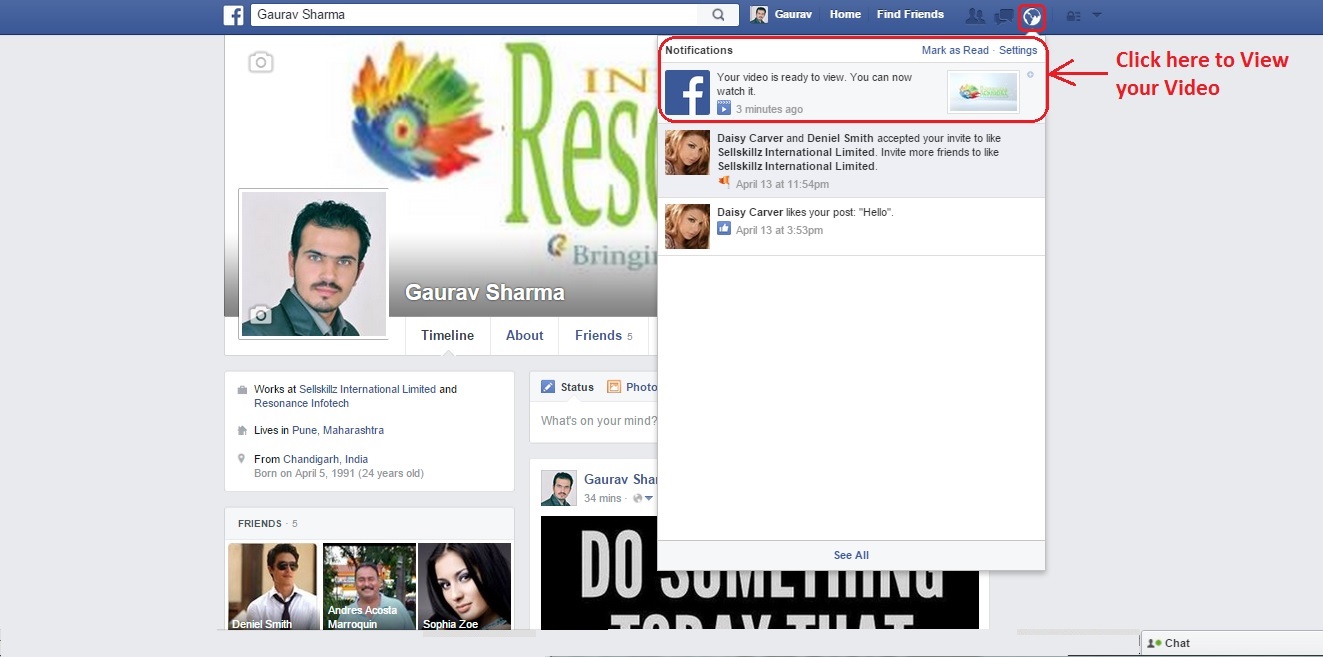
Task: Toggle the Notifications globe icon
Action: coord(1033,16)
